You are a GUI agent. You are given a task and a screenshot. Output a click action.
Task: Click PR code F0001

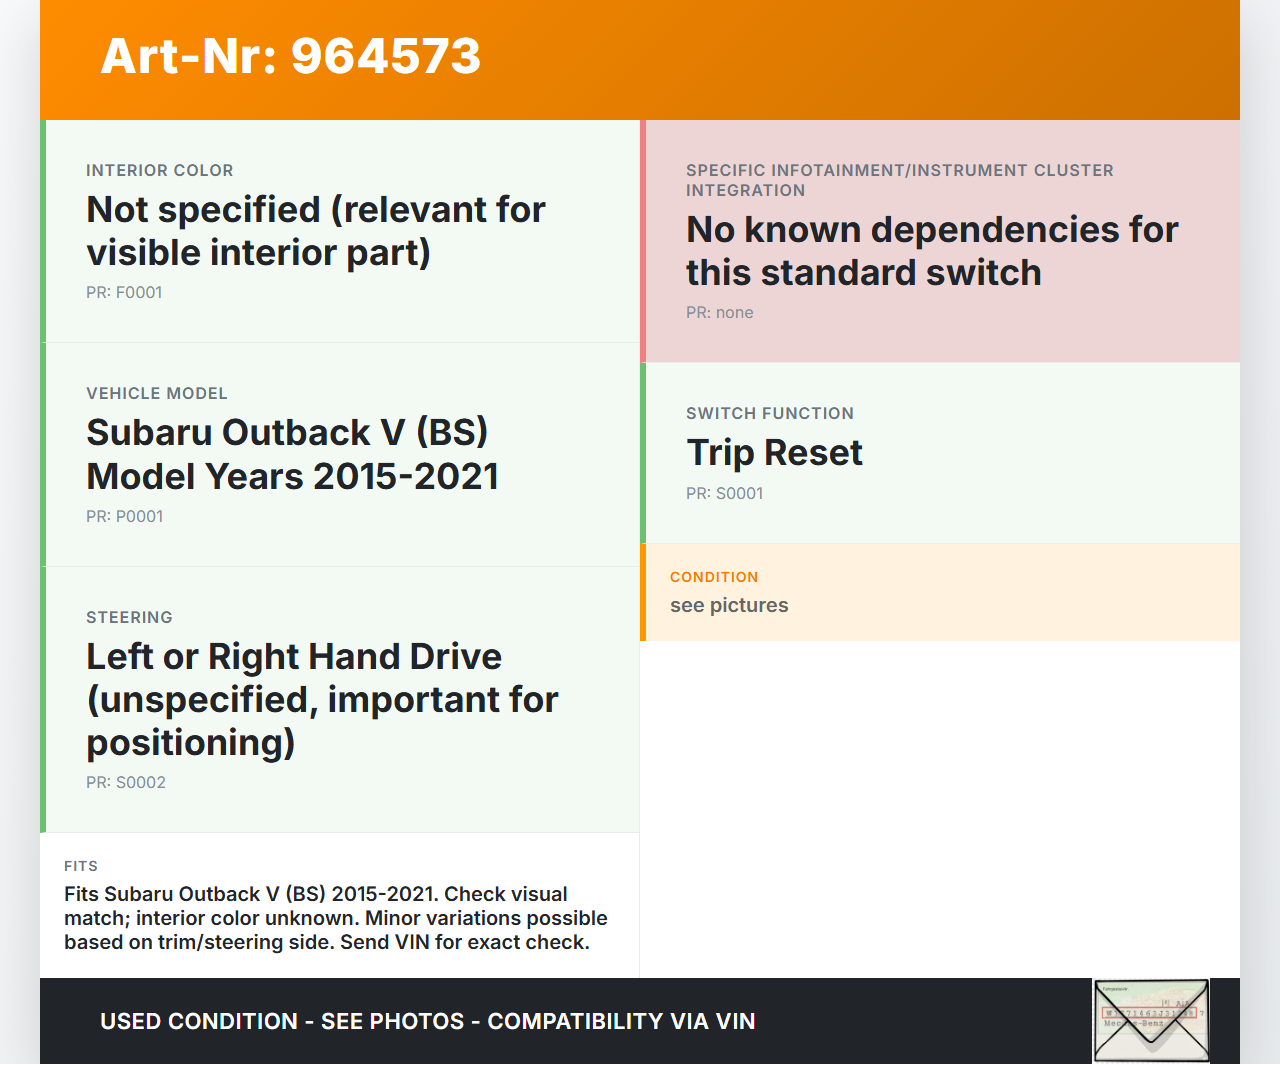point(124,293)
